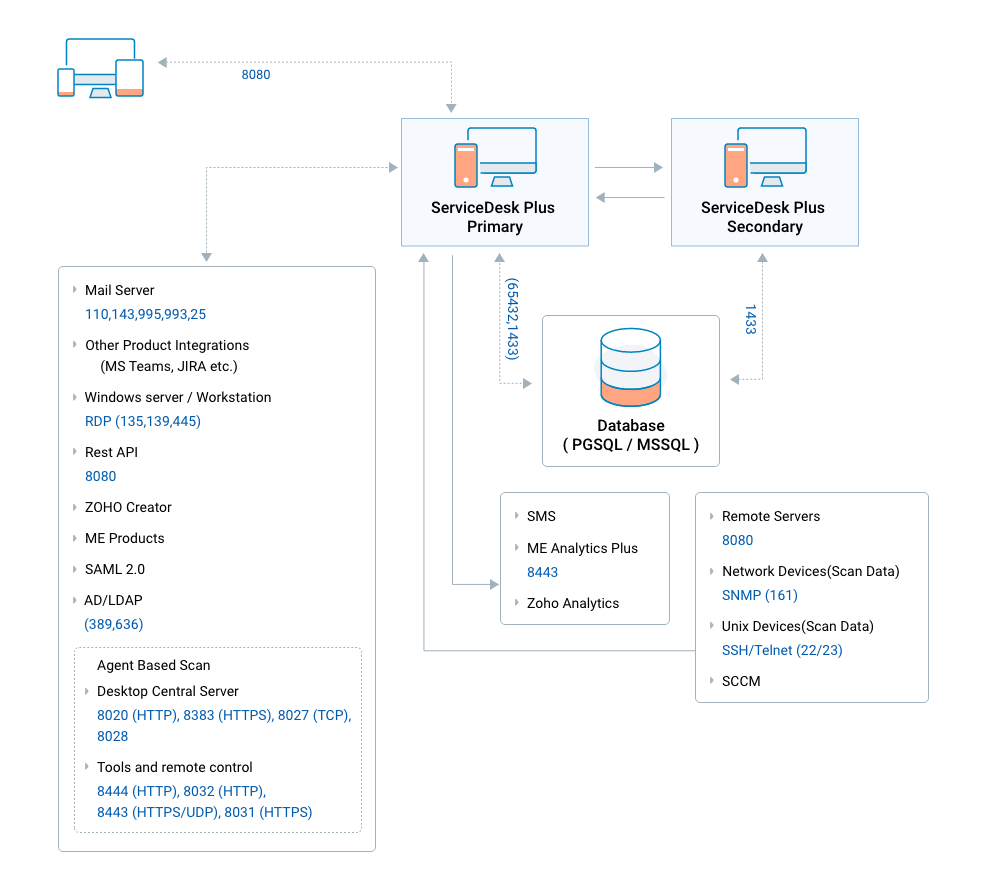Screen dimensions: 1003x872
Task: Click the ME Analytics Plus bullet arrow
Action: (517, 548)
